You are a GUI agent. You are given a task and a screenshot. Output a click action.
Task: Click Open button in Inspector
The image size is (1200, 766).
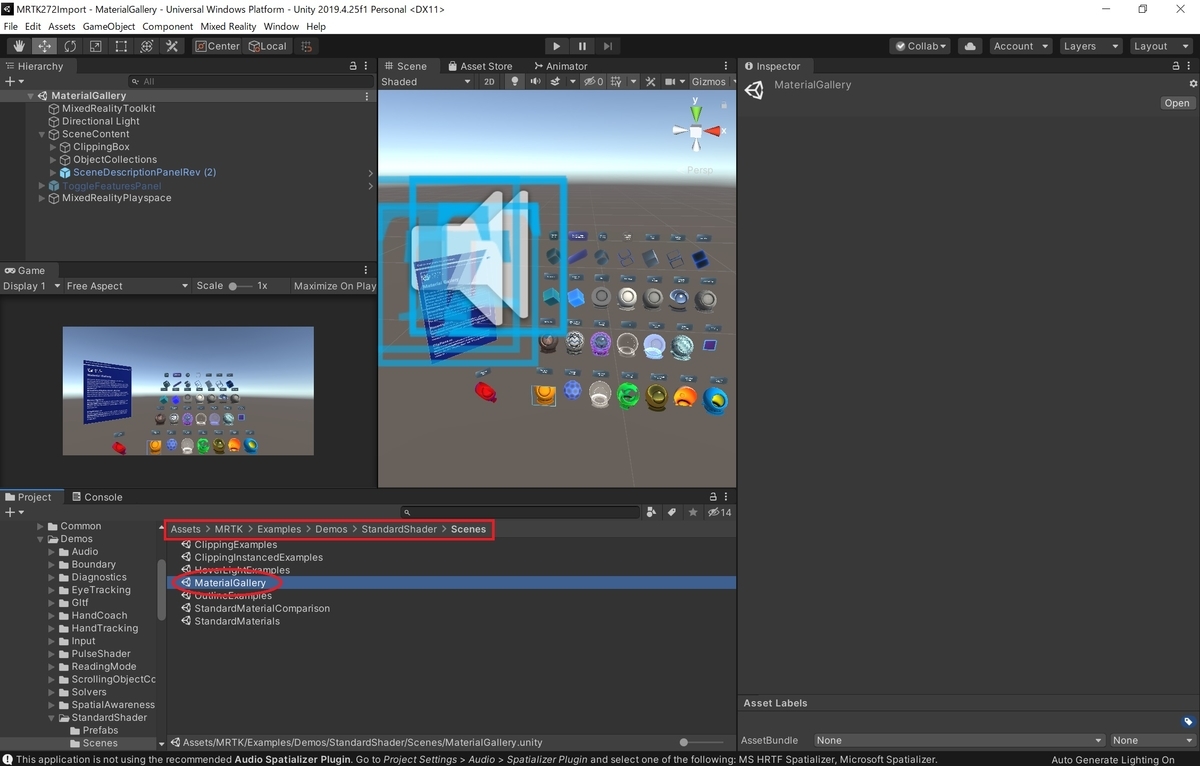(x=1177, y=103)
